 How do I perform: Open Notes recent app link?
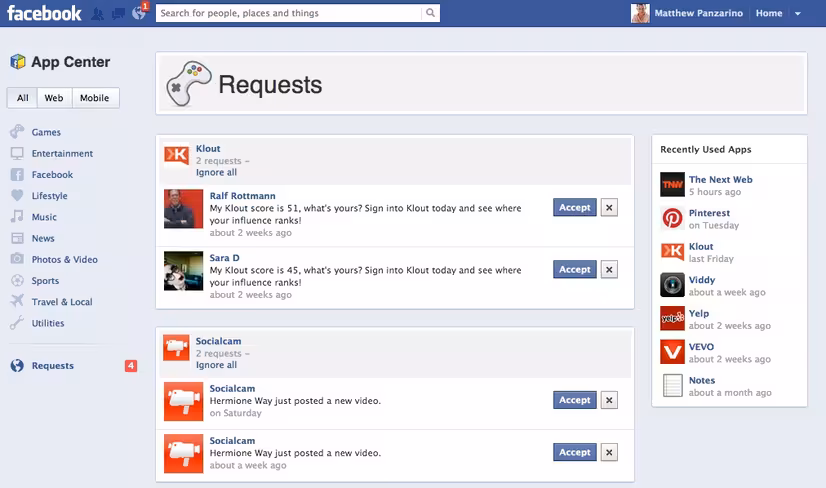702,380
